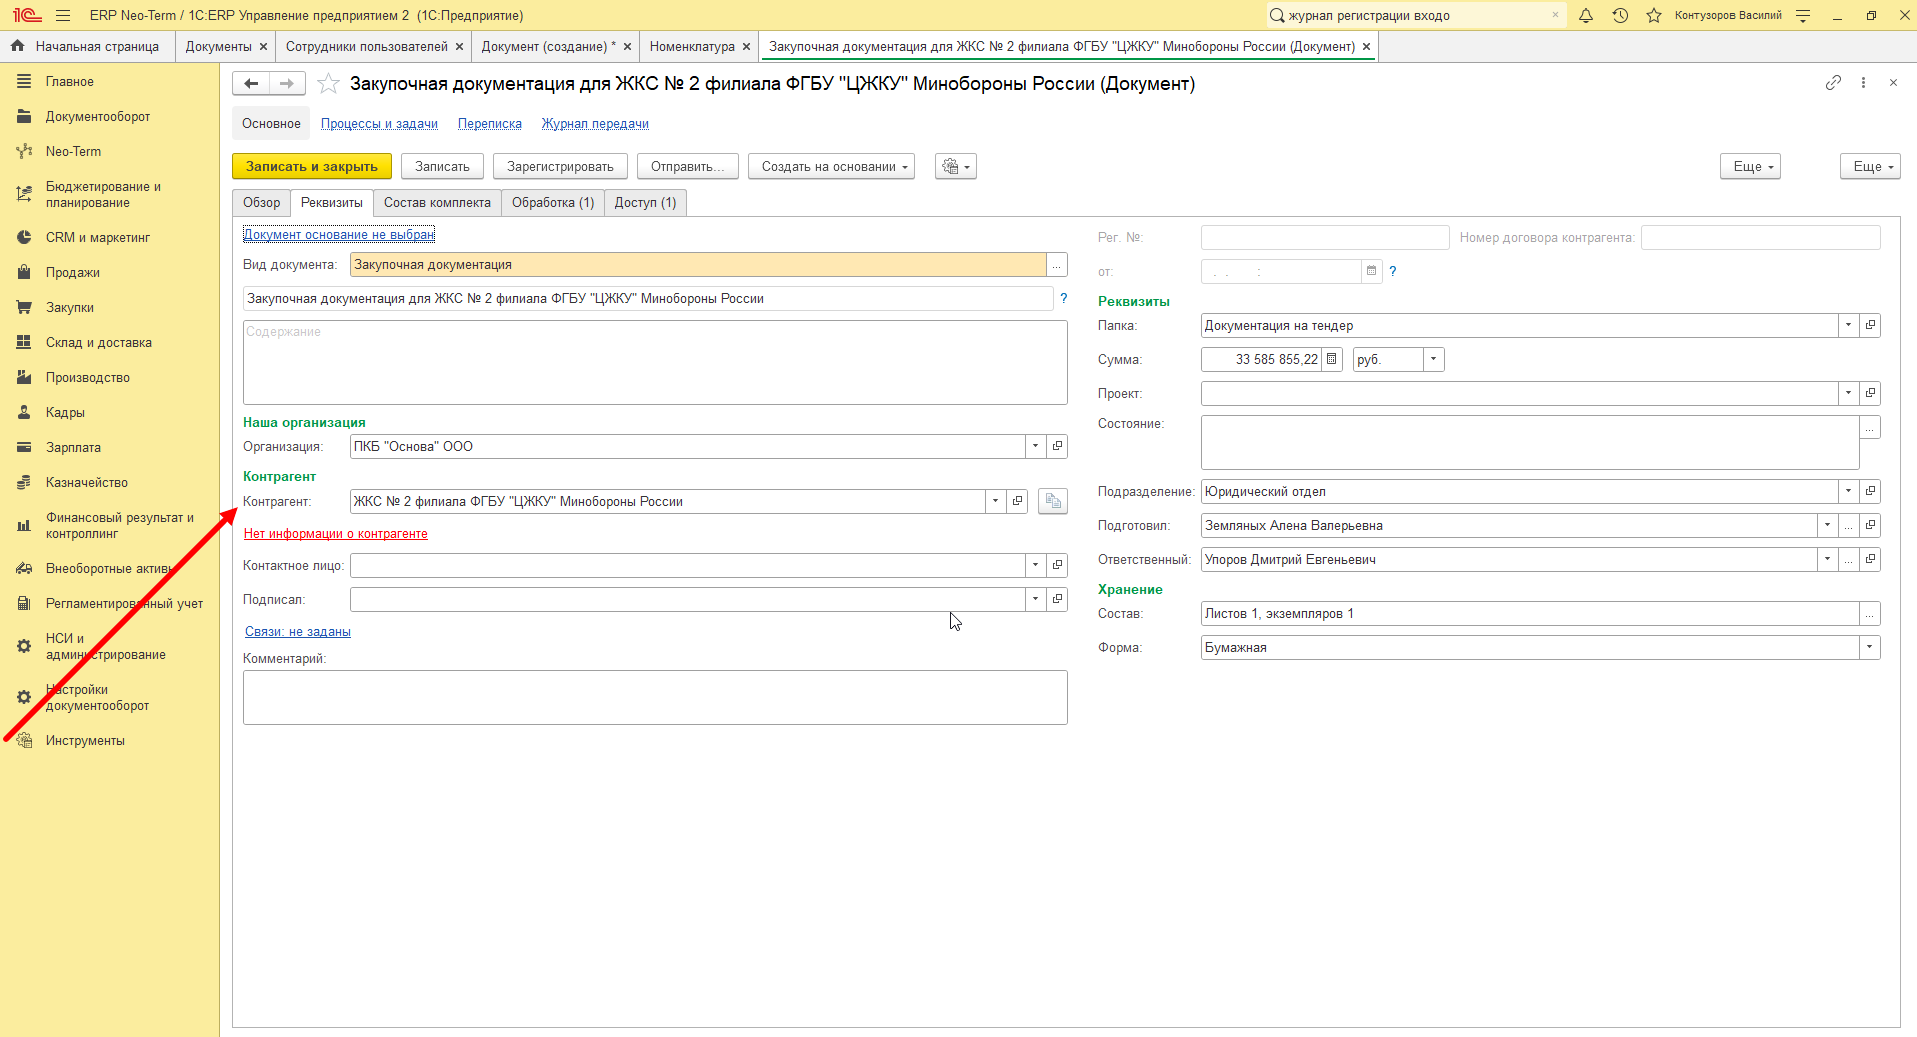This screenshot has height=1037, width=1917.
Task: Open the notifications bell icon
Action: pyautogui.click(x=1586, y=15)
